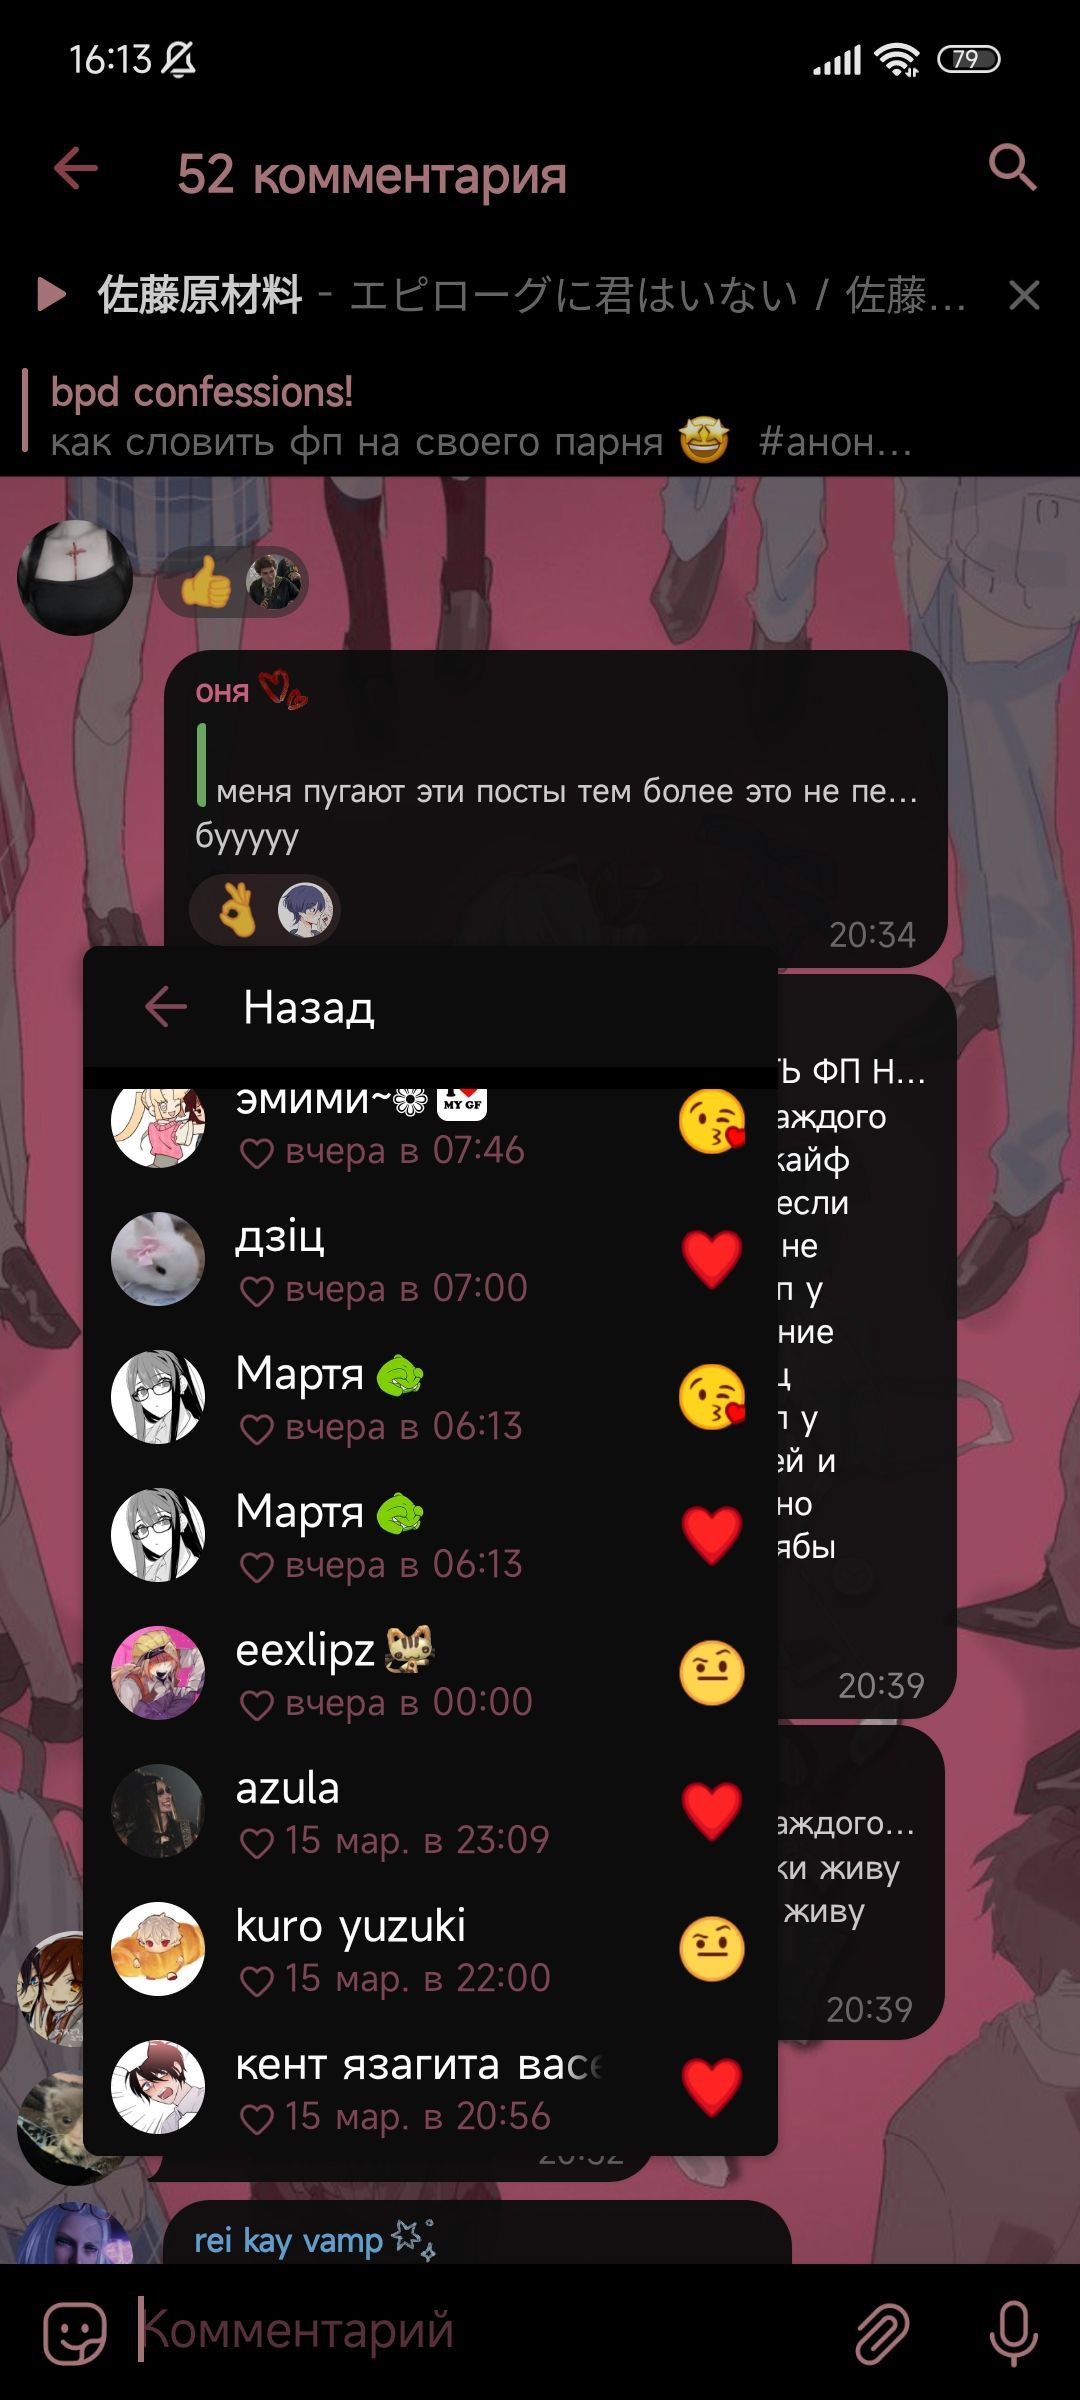The height and width of the screenshot is (2400, 1080).
Task: Focus the Комментарий input field
Action: (480, 2331)
